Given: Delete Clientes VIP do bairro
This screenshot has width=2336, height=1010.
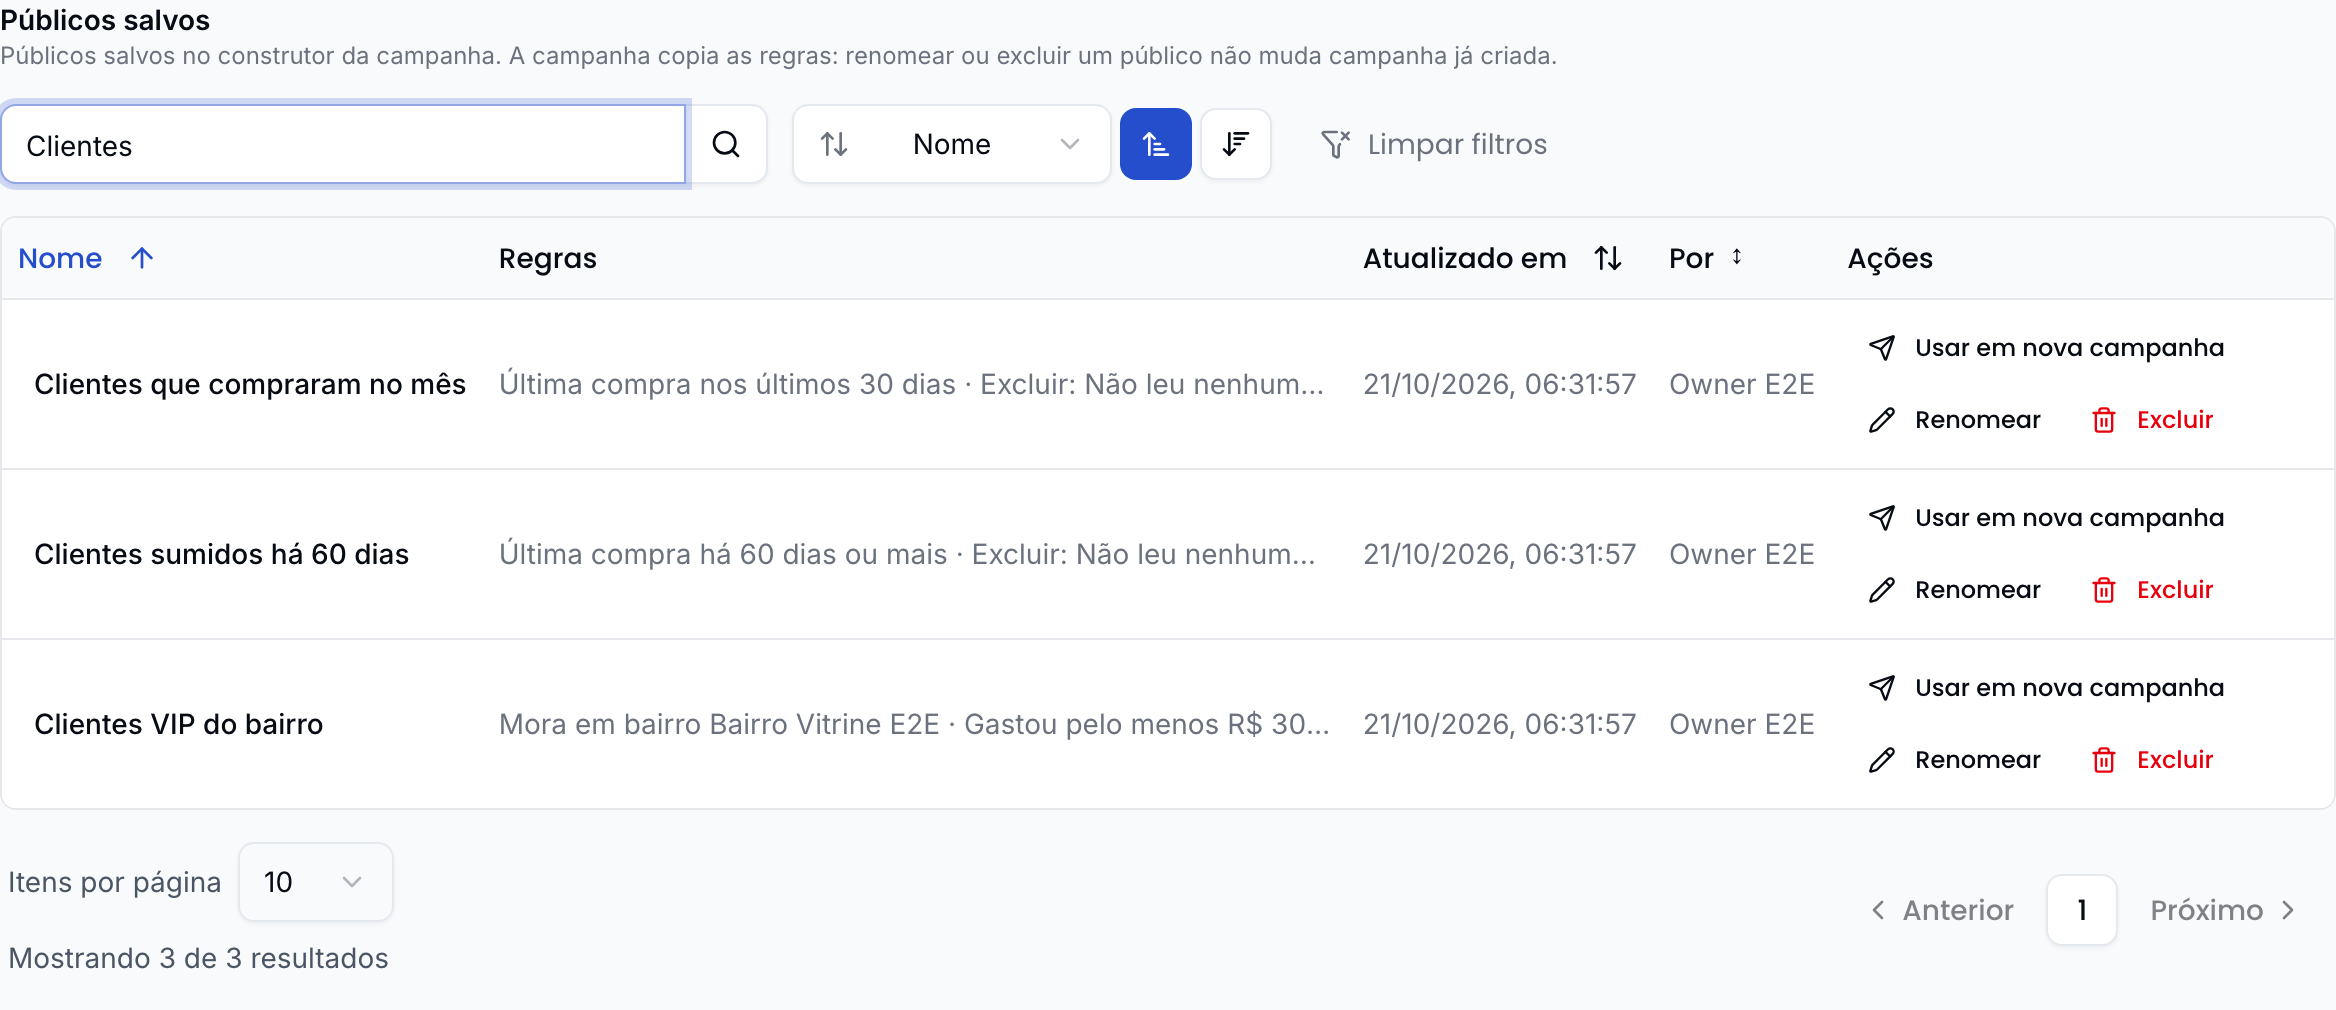Looking at the screenshot, I should click(2152, 760).
